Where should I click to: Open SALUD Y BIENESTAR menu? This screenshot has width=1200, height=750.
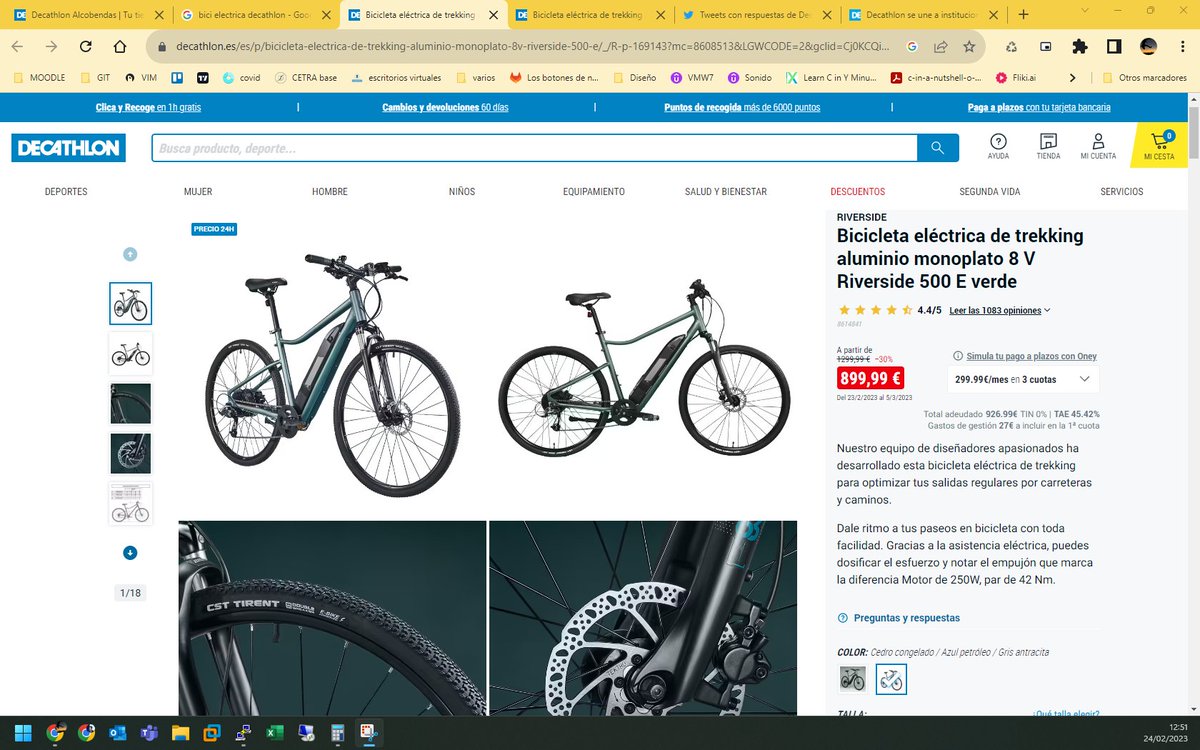[726, 191]
